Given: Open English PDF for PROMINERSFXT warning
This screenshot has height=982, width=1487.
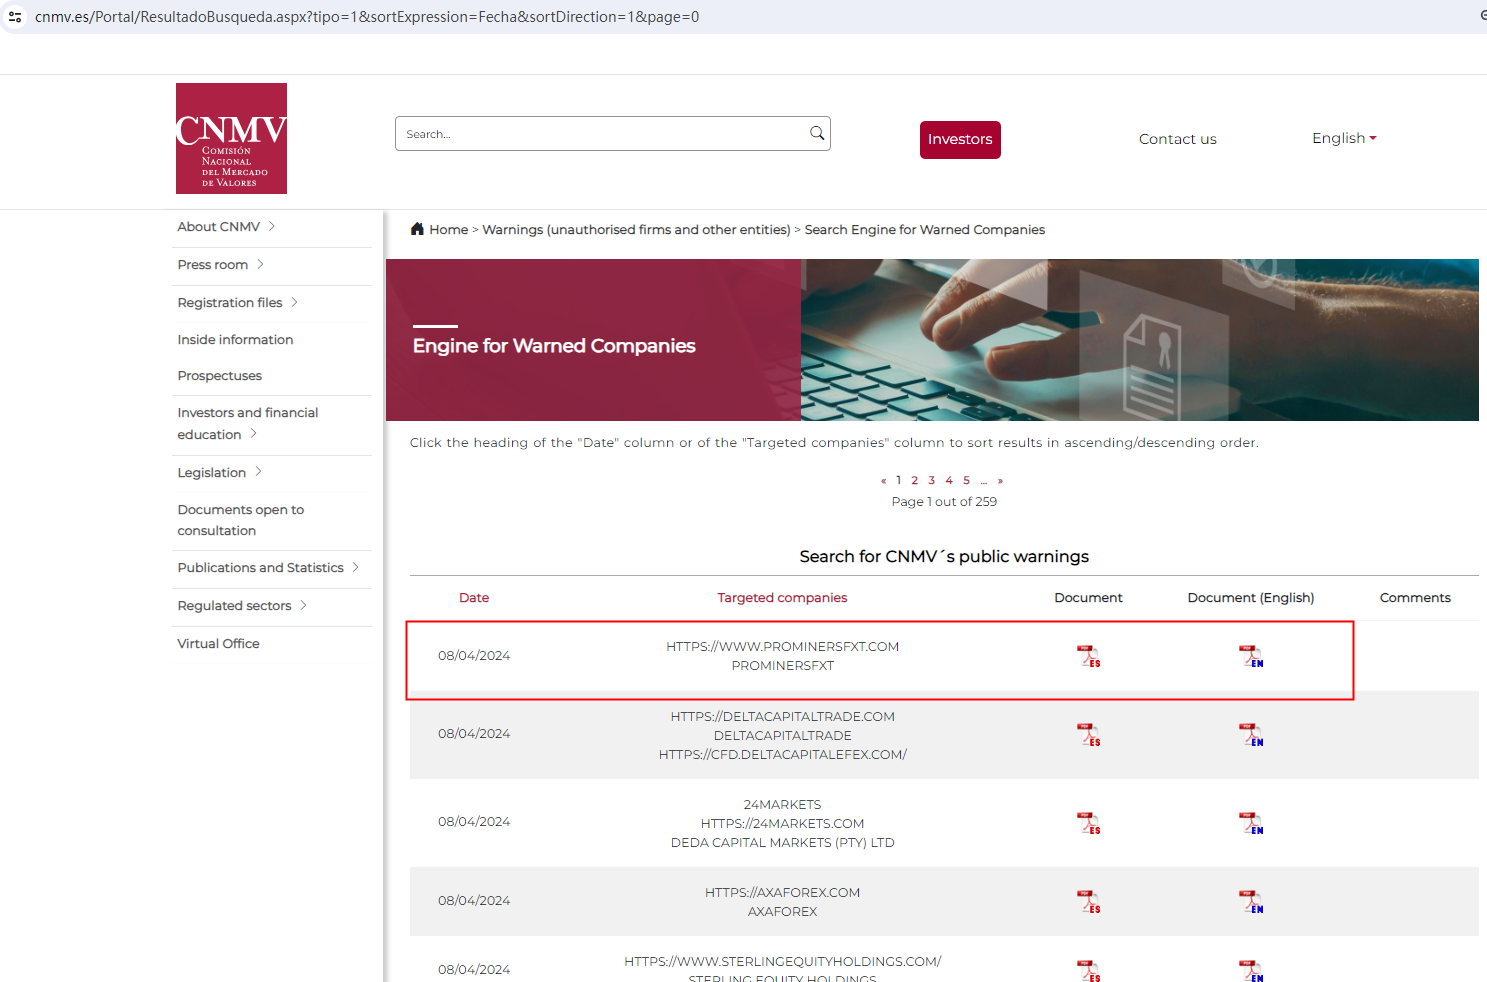Looking at the screenshot, I should click(1250, 656).
